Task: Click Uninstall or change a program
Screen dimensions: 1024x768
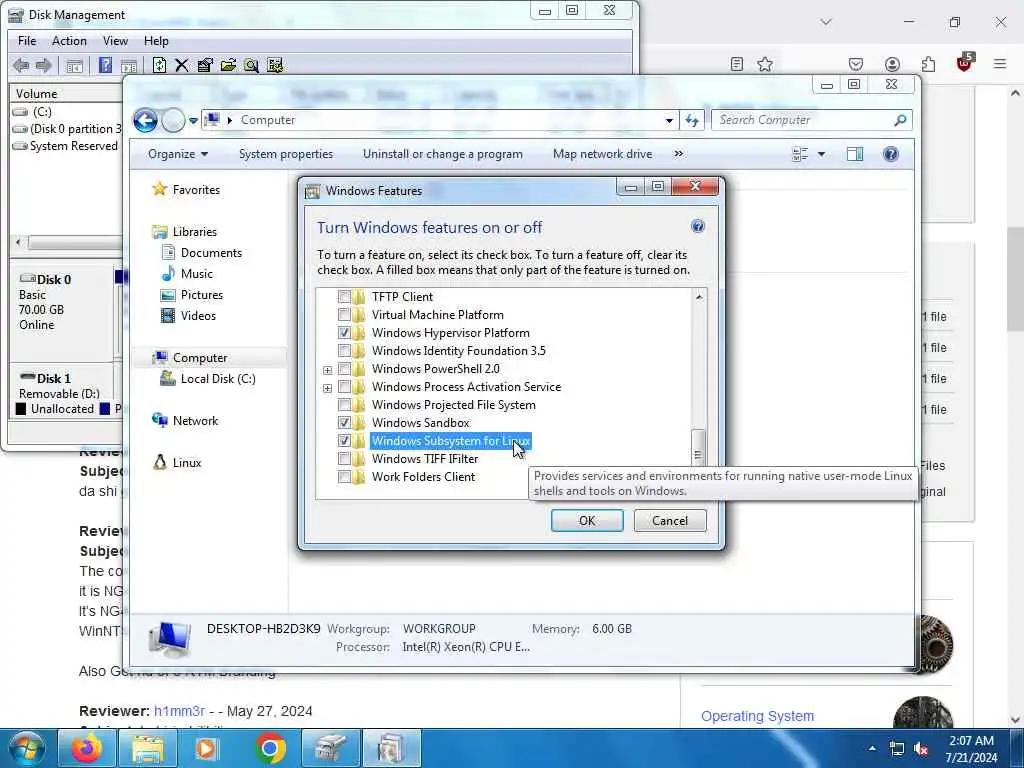Action: point(443,154)
